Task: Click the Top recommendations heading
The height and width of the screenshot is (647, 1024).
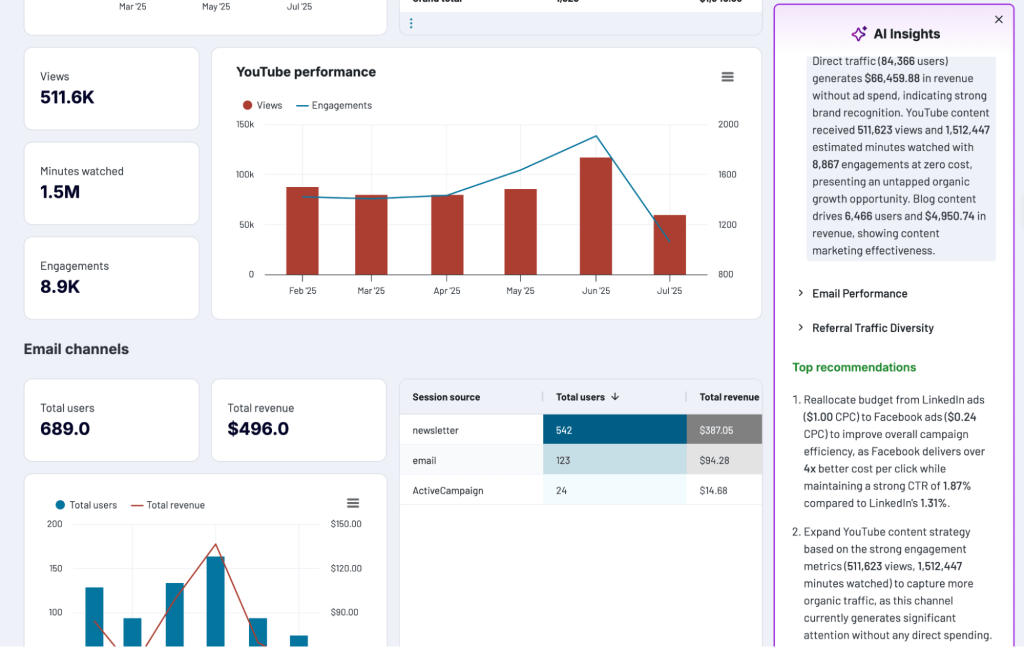Action: pos(854,367)
